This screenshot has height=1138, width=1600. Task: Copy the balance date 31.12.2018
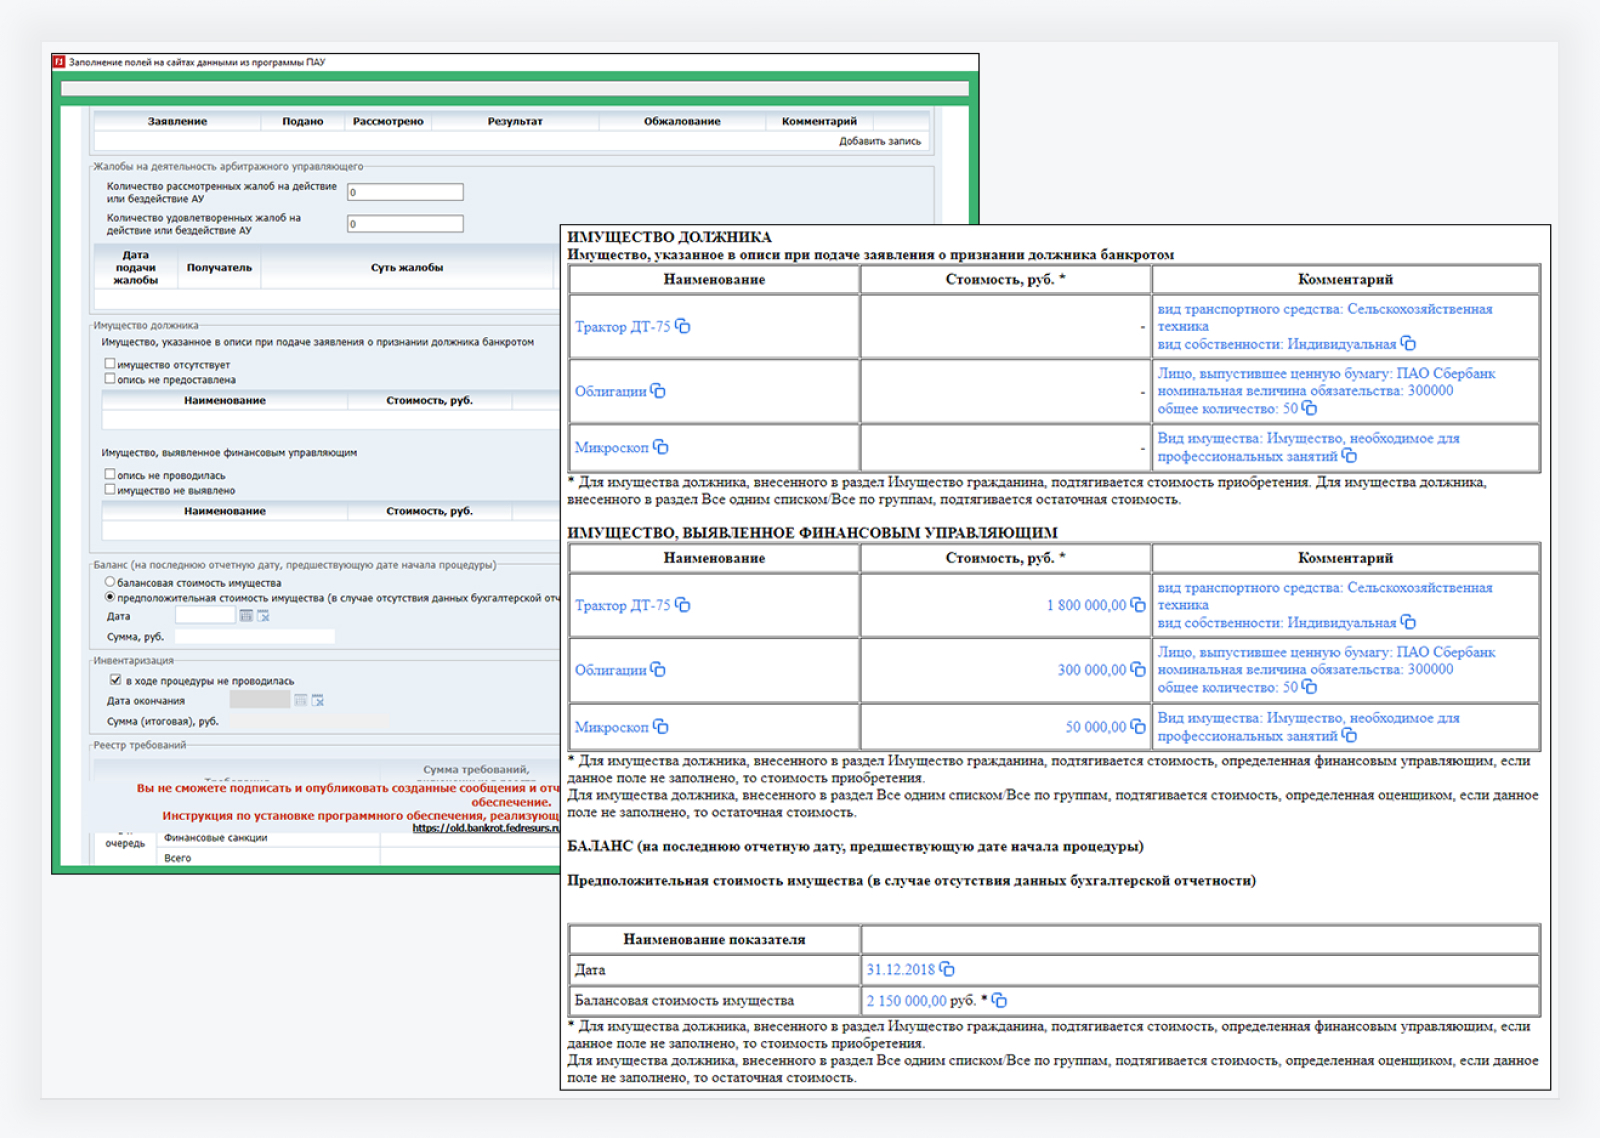(947, 969)
